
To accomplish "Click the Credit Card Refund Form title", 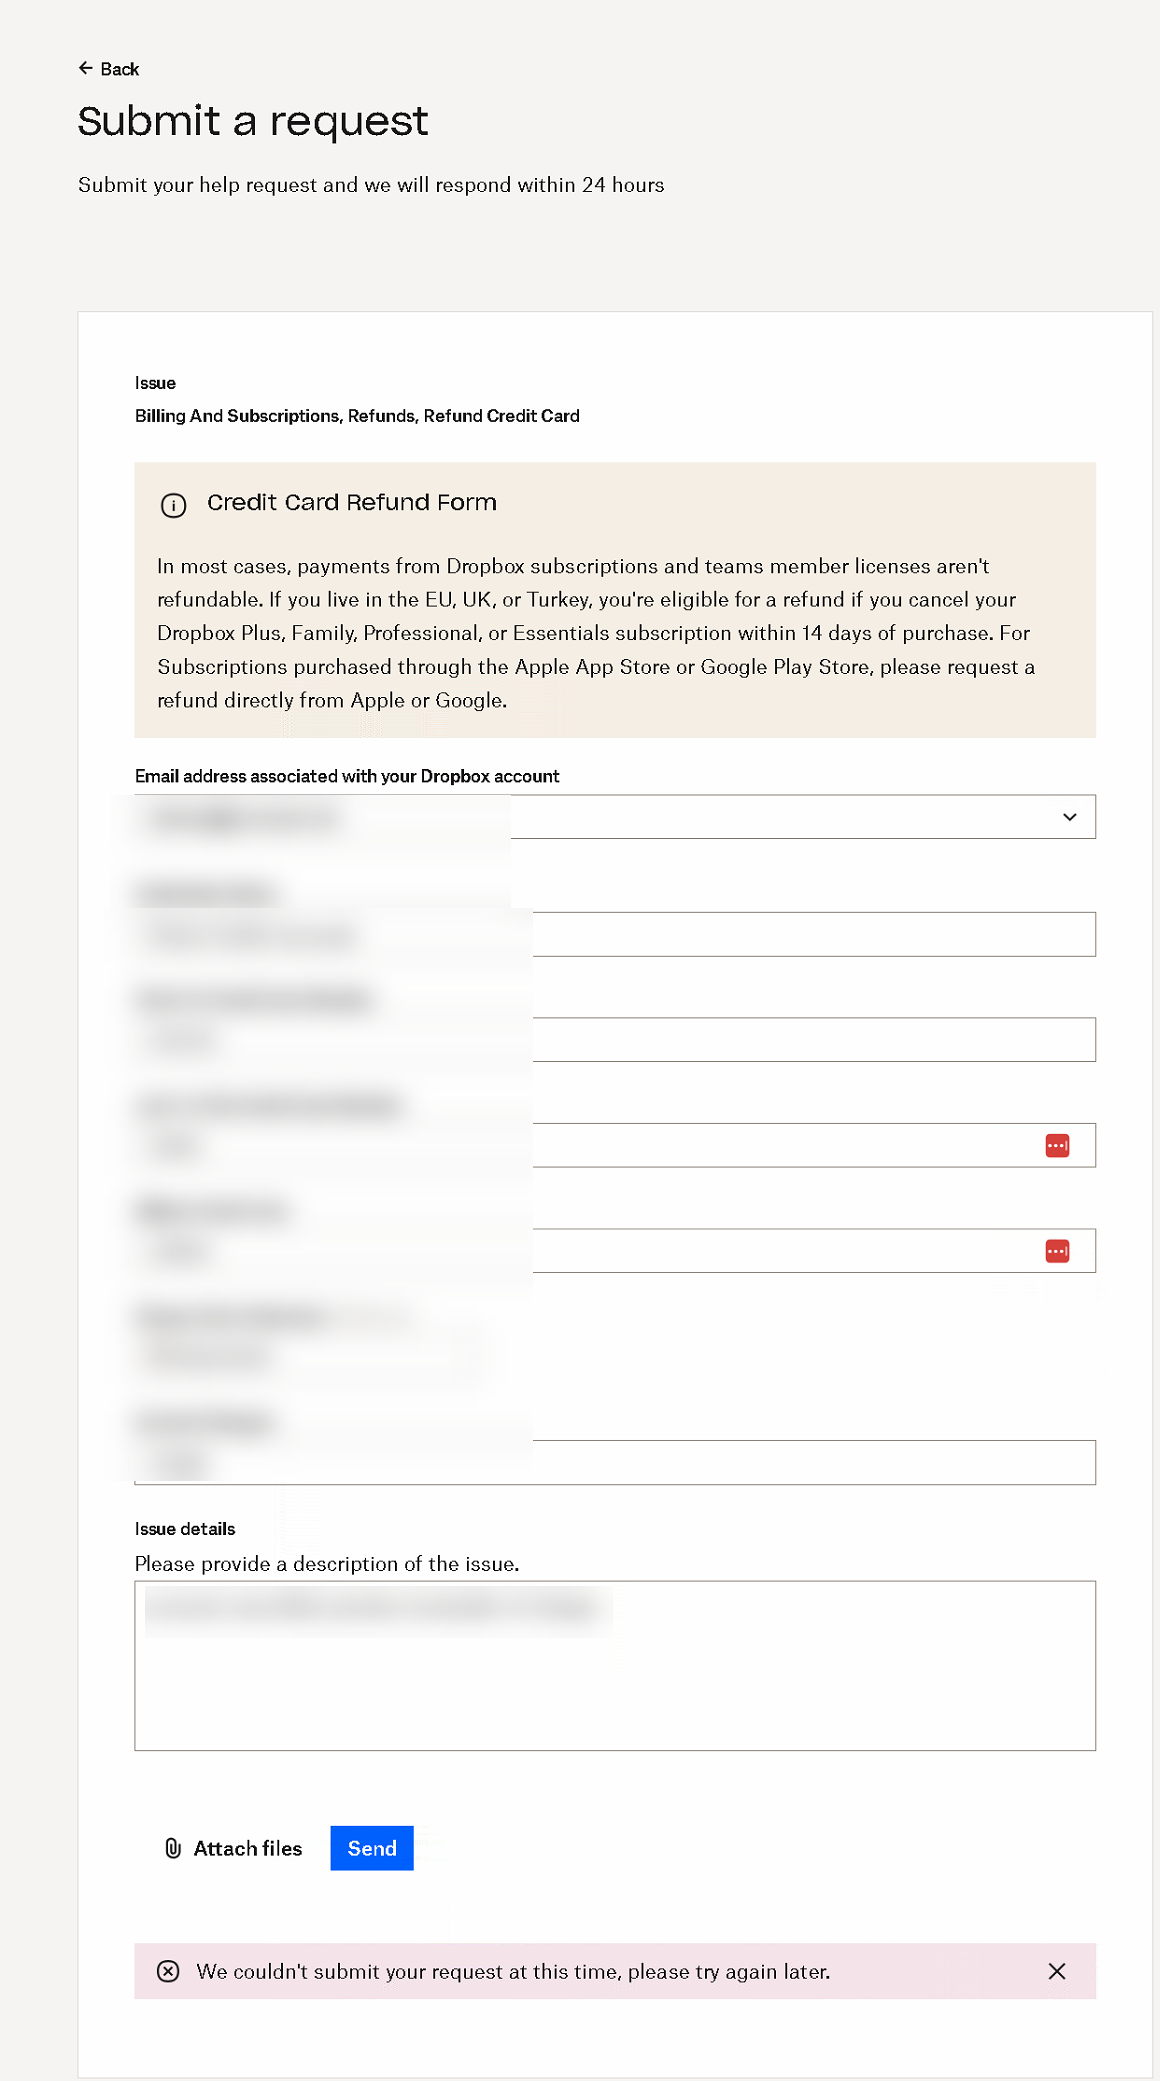I will (351, 502).
